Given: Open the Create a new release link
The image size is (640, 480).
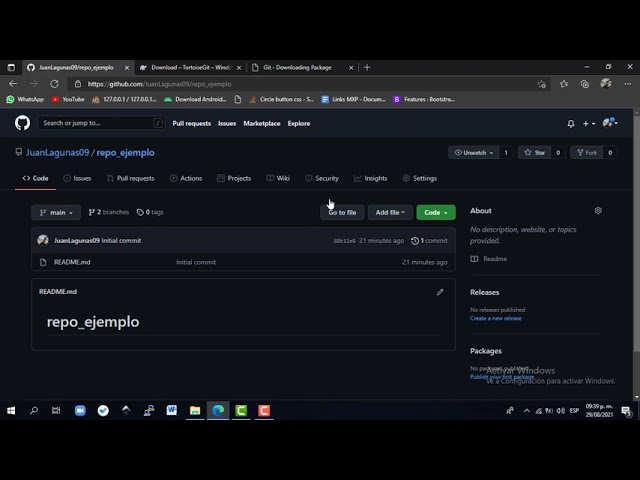Looking at the screenshot, I should coord(496,318).
